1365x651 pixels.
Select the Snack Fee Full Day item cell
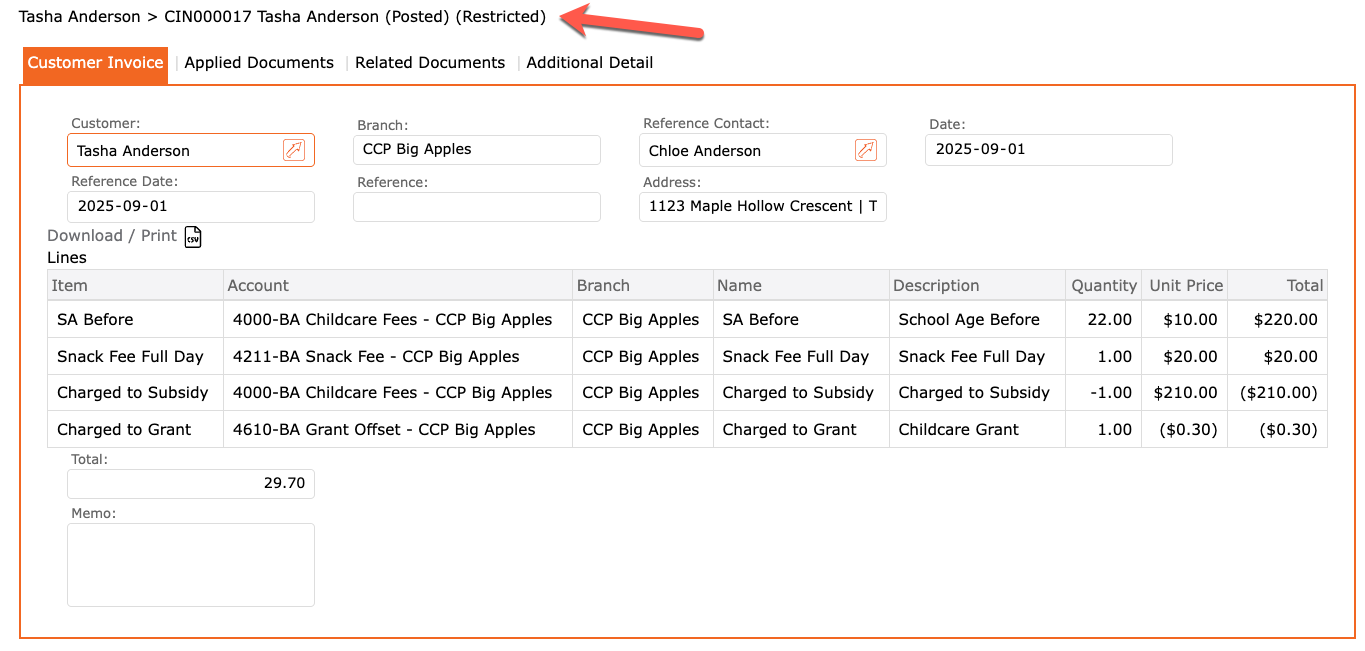point(136,357)
